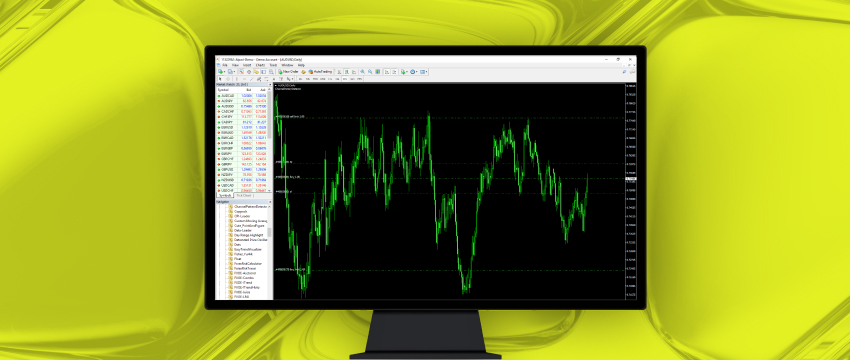
Task: Open the Window menu
Action: tap(287, 65)
